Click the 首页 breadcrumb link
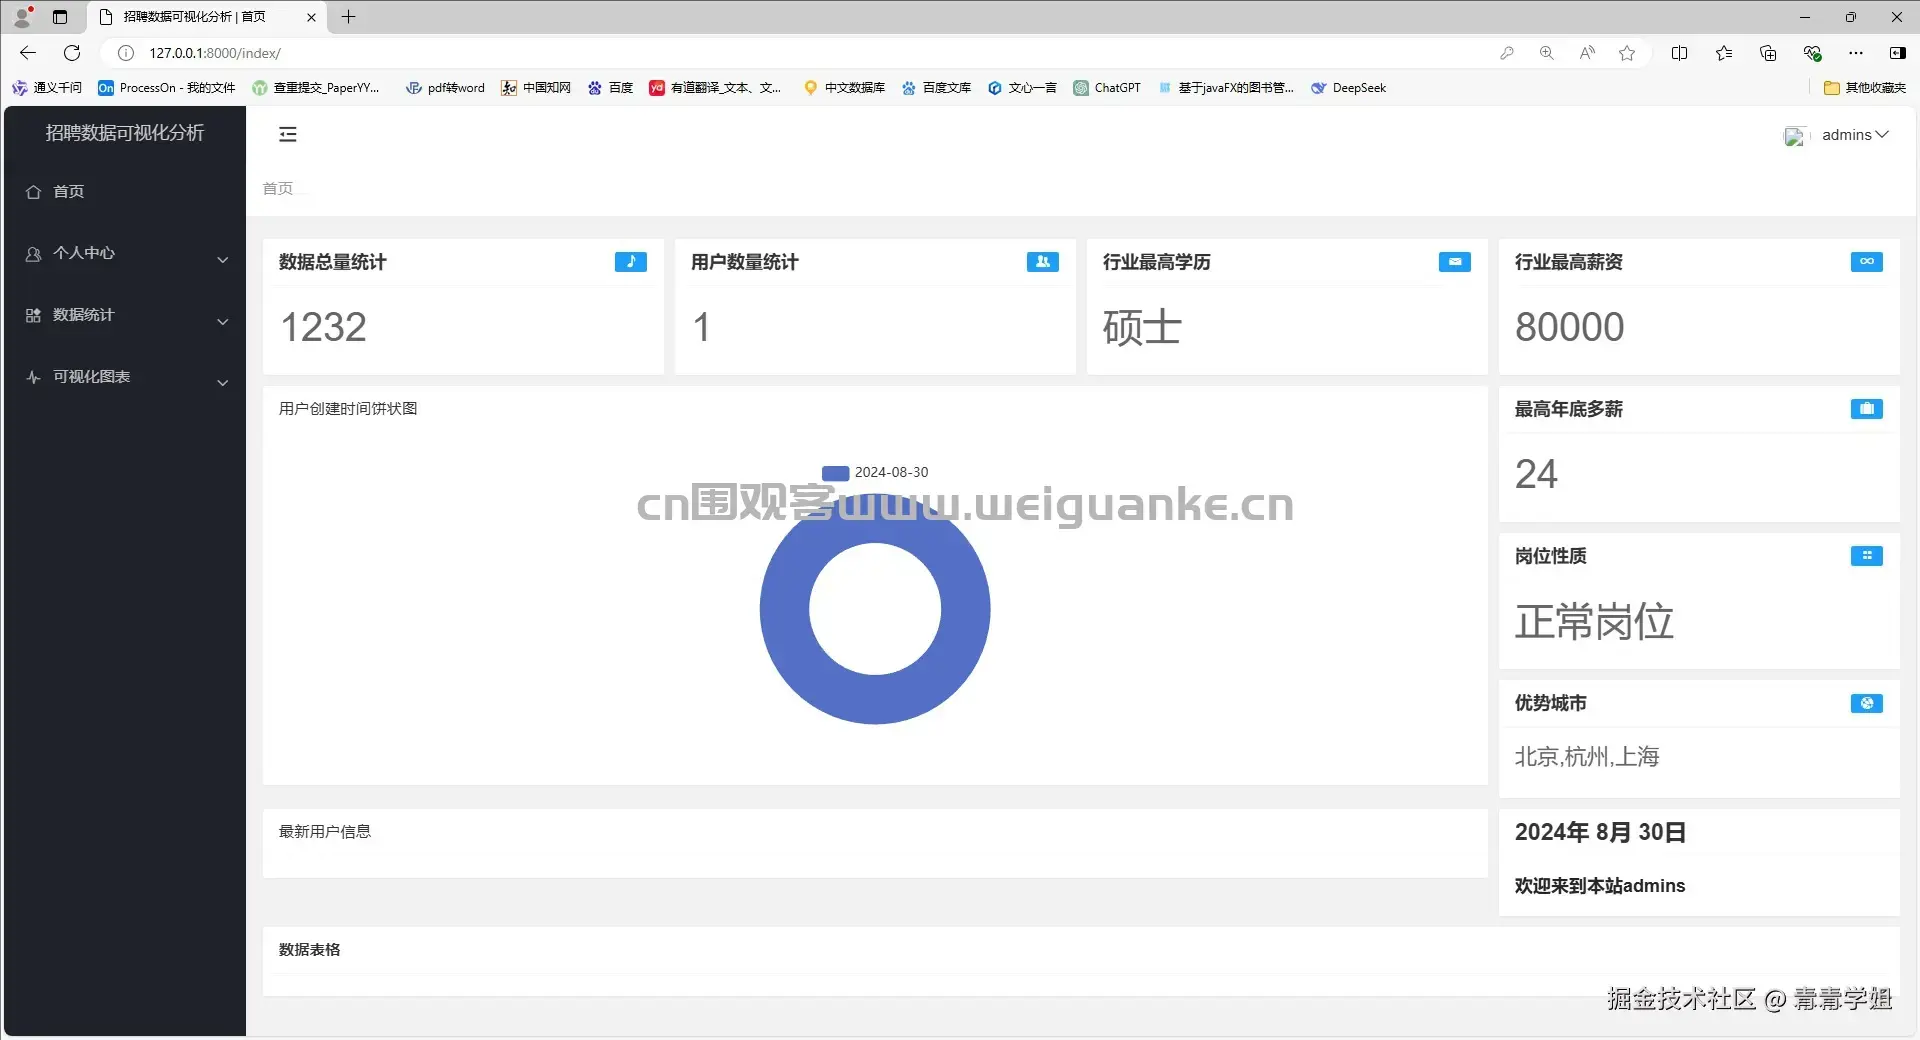1920x1040 pixels. tap(278, 189)
